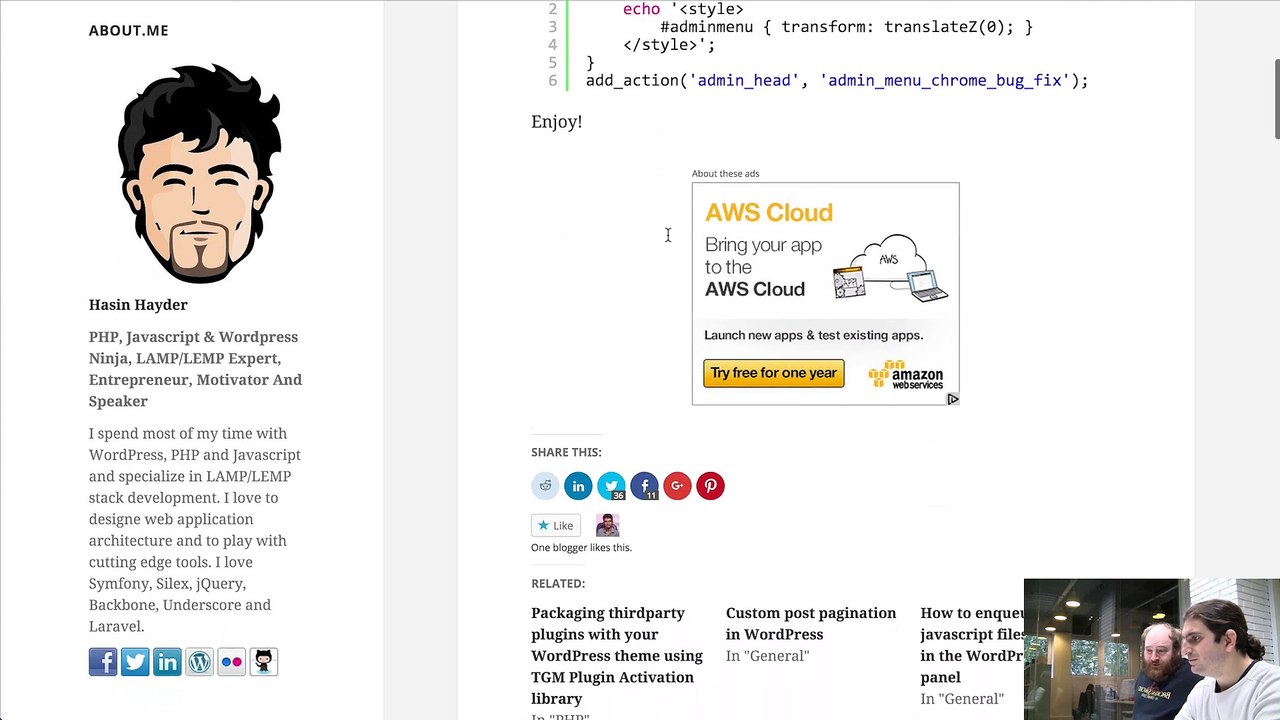Share this post on LinkedIn
The image size is (1280, 720).
tap(578, 486)
